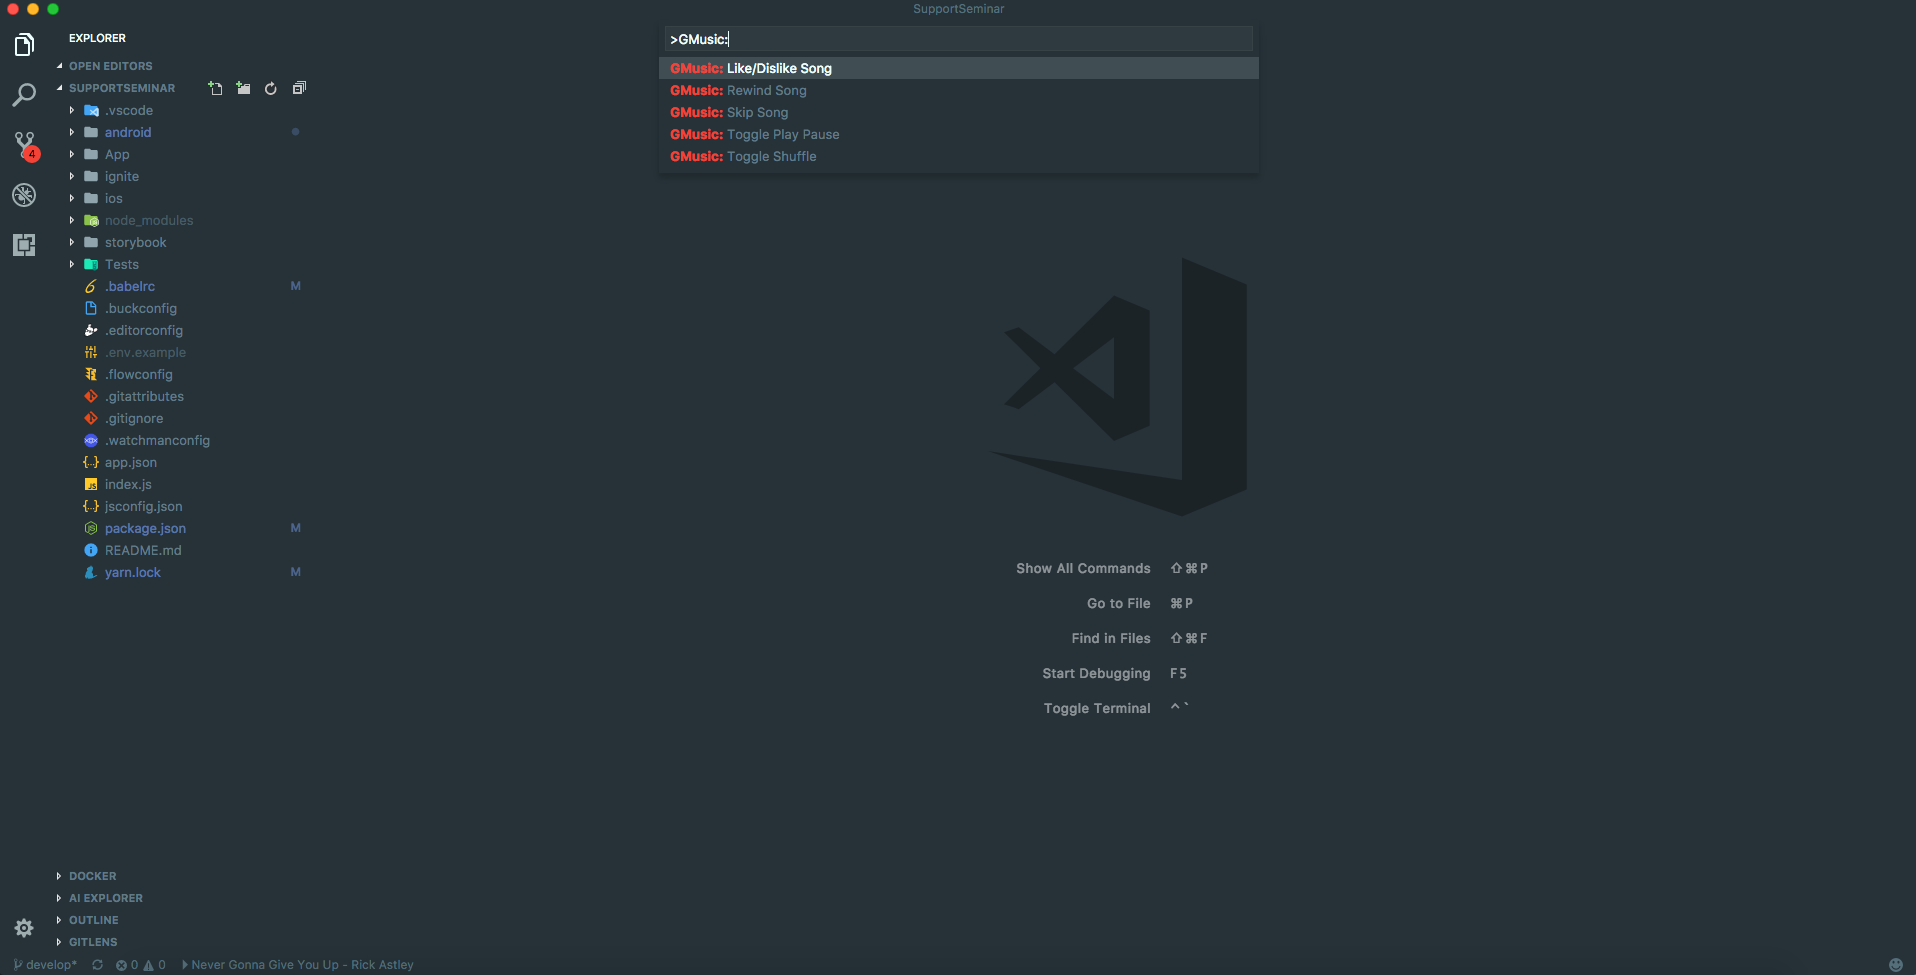Open the .babelrc file
The width and height of the screenshot is (1916, 975).
tap(130, 286)
